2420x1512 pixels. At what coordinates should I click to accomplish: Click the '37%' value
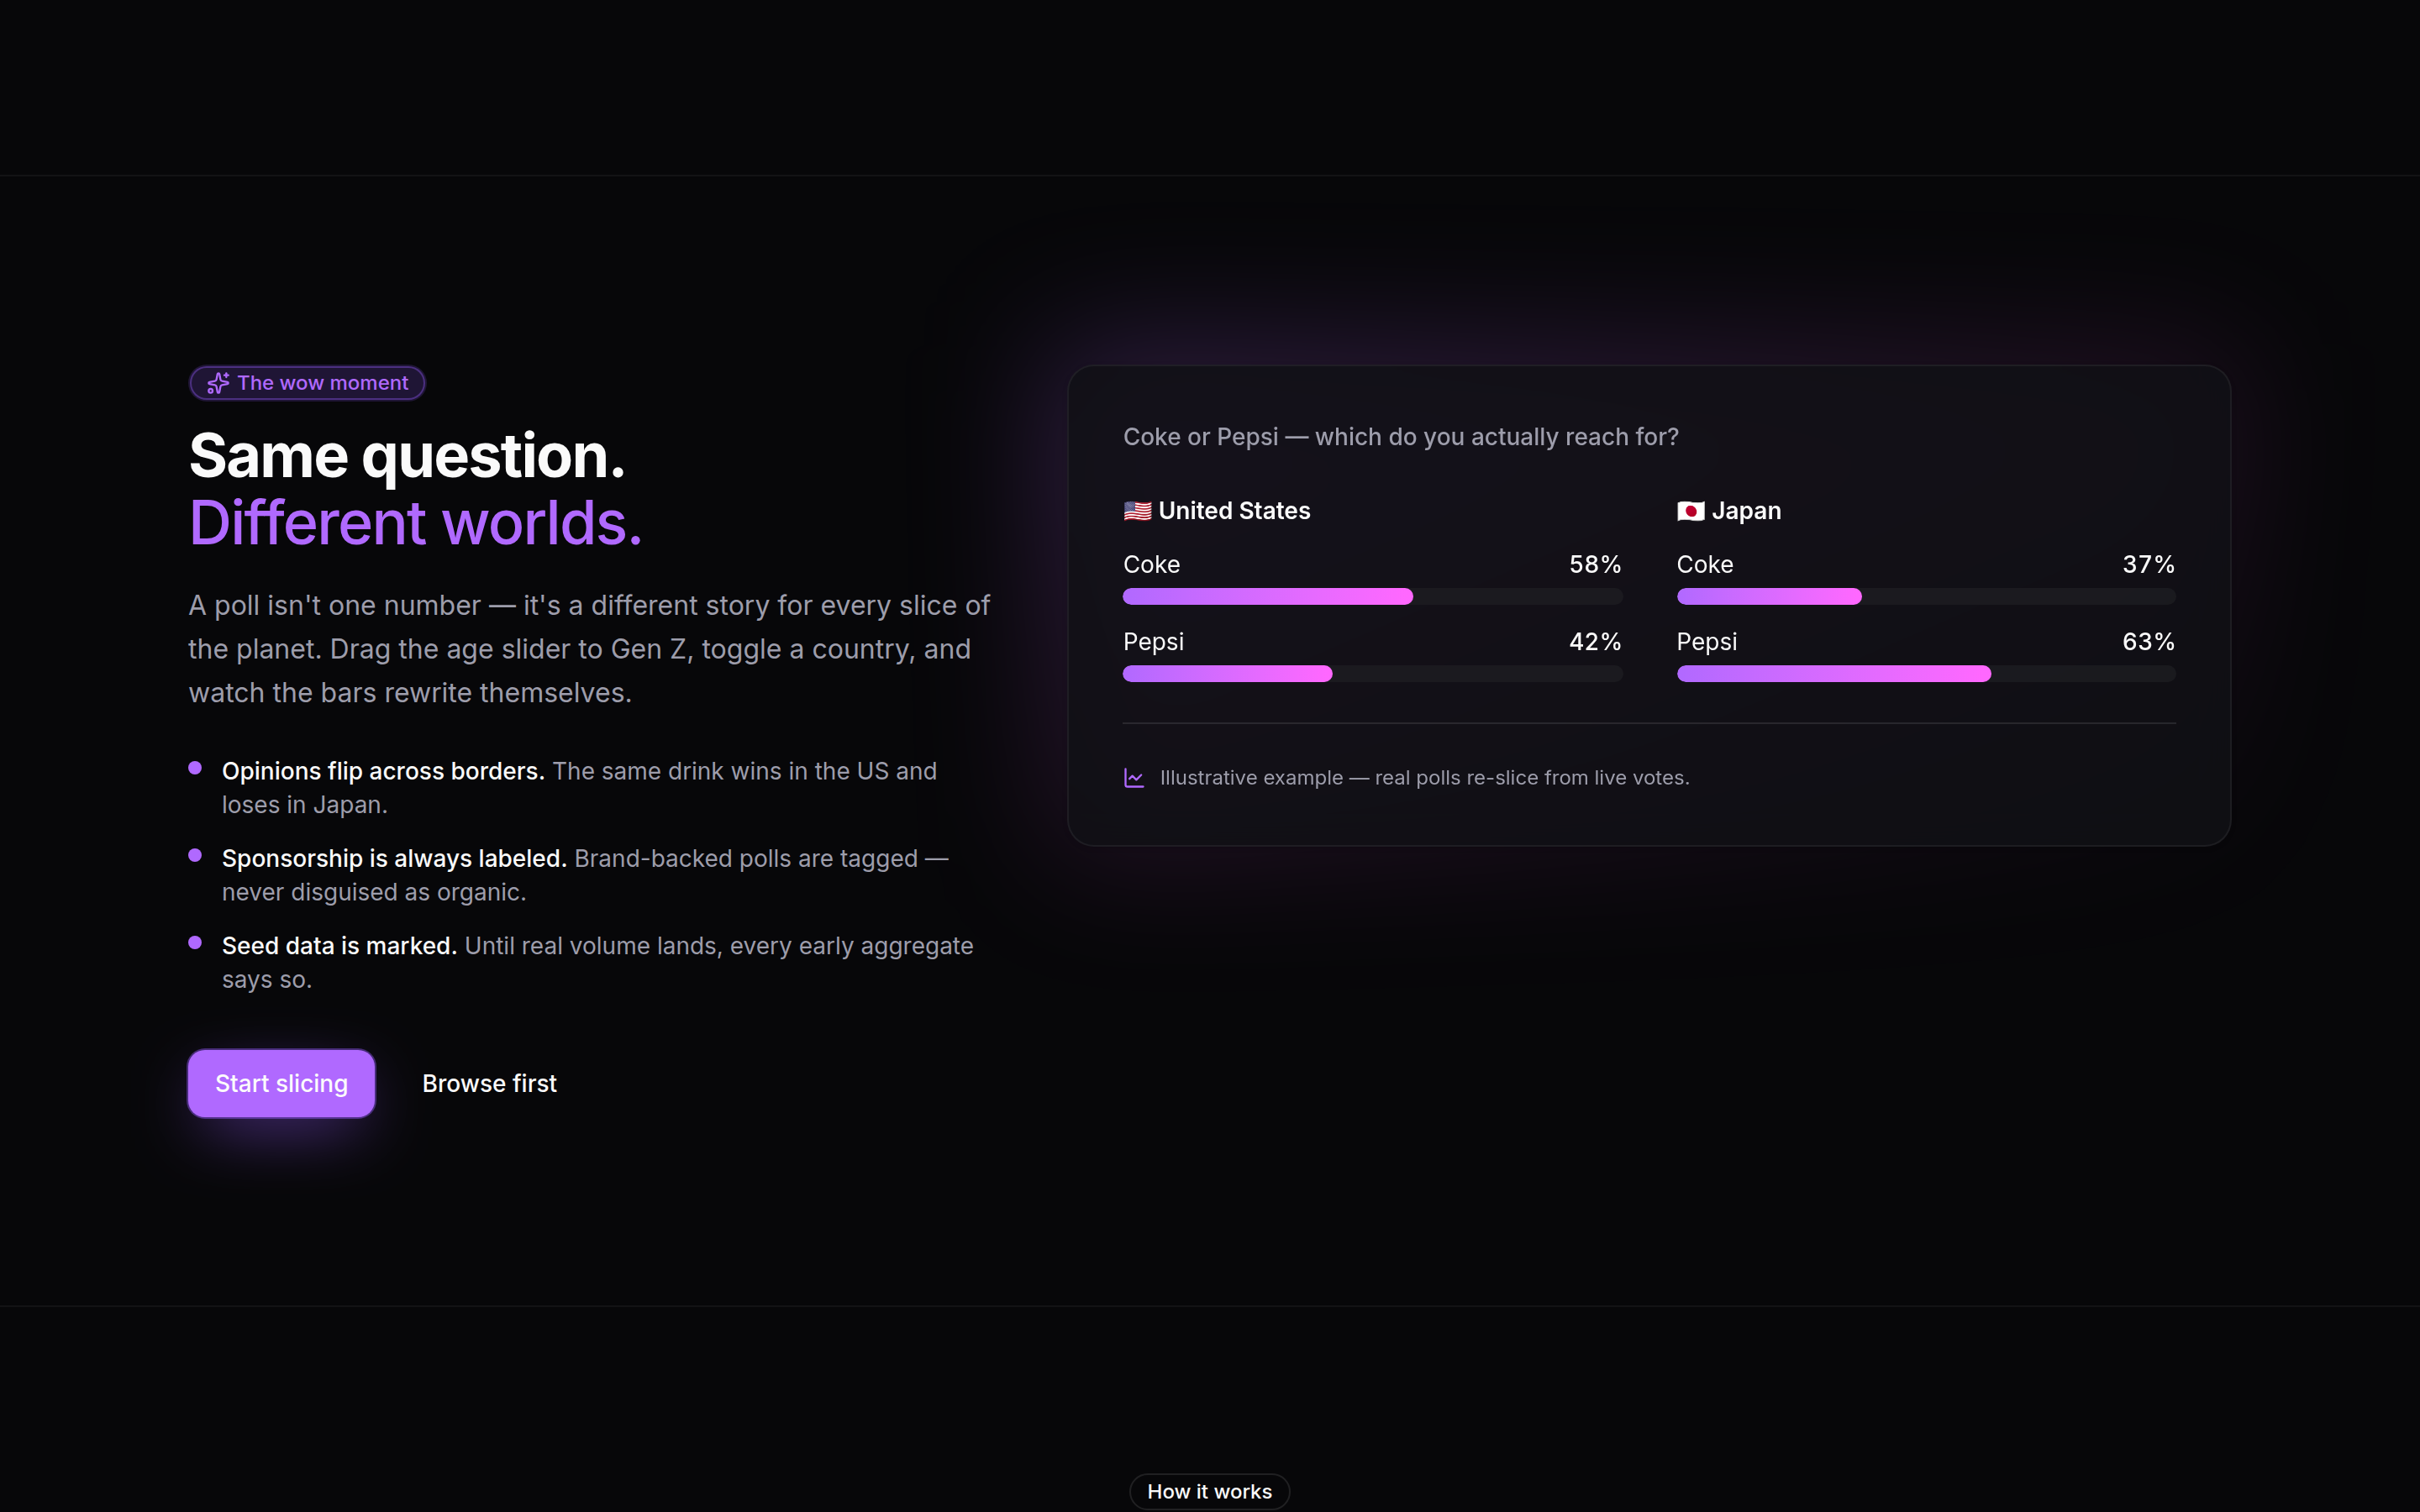[x=2148, y=564]
